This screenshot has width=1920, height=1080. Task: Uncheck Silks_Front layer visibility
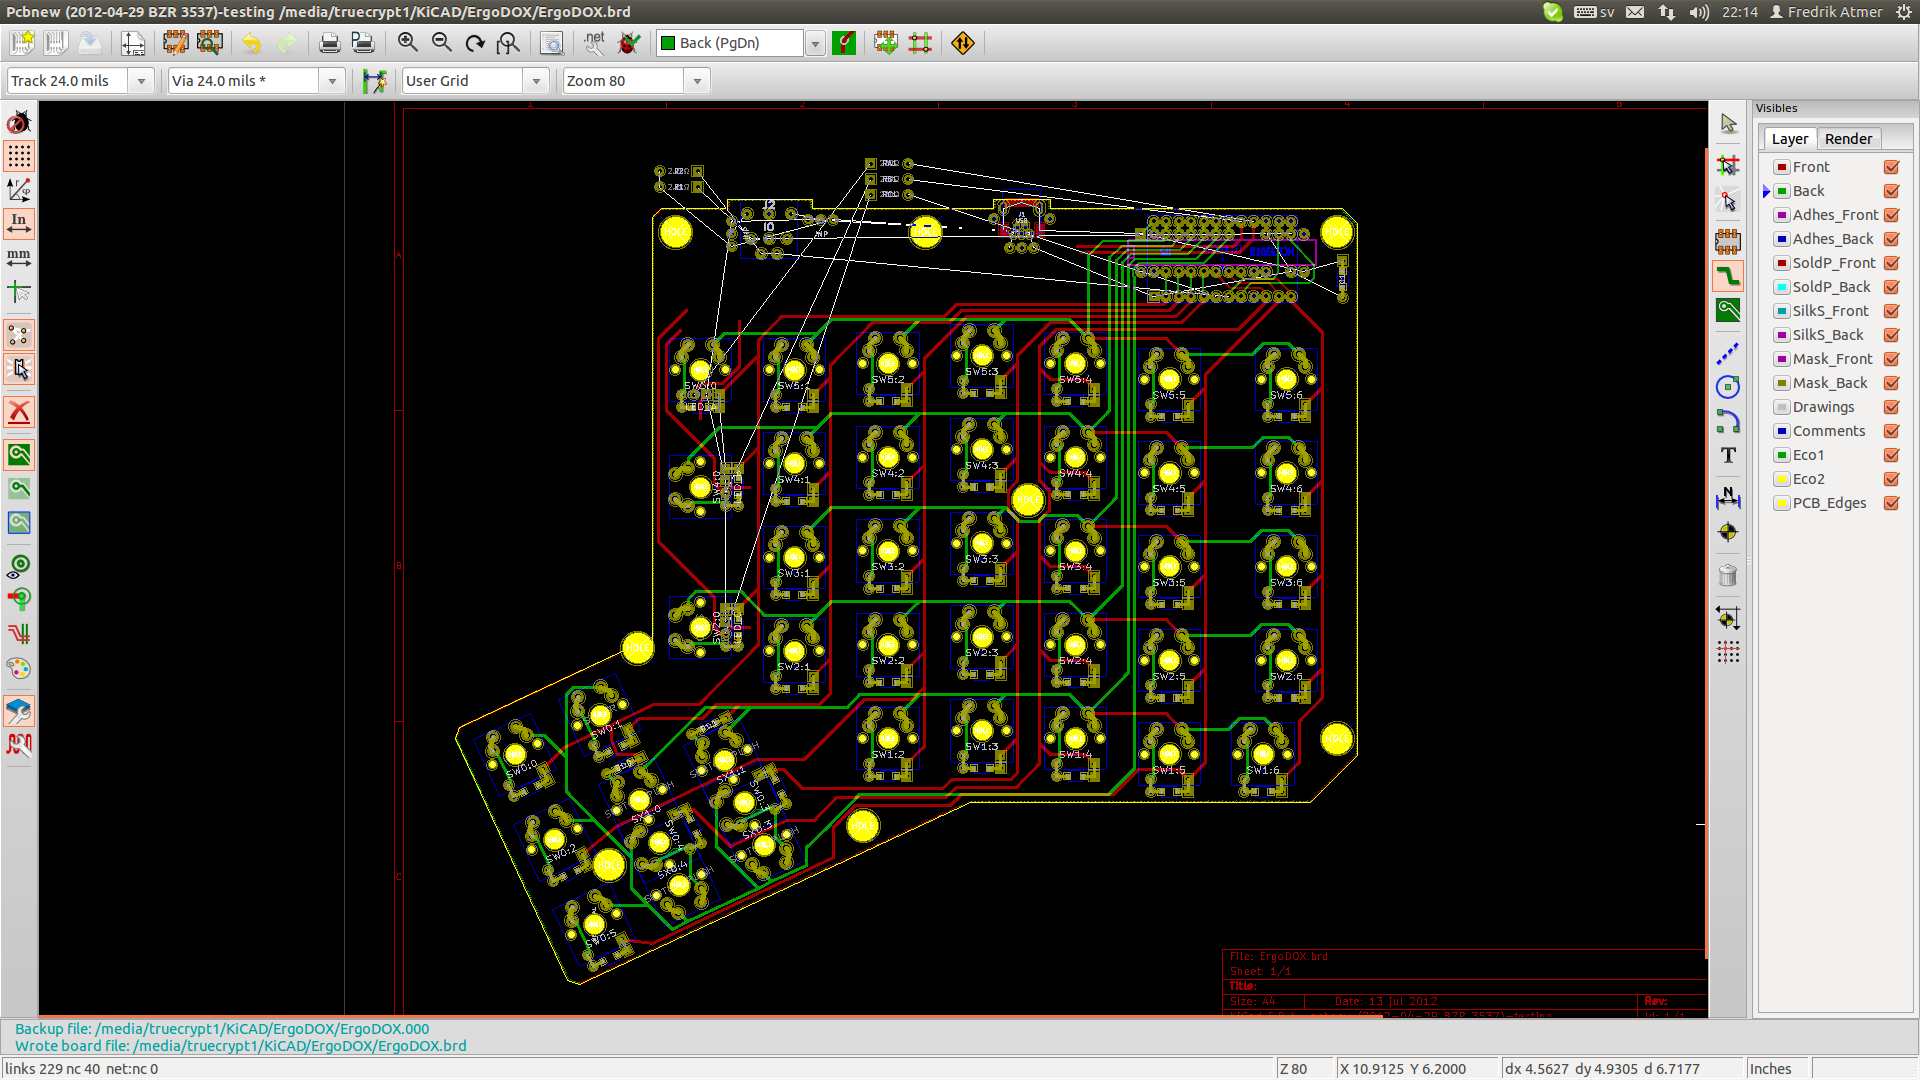point(1891,311)
